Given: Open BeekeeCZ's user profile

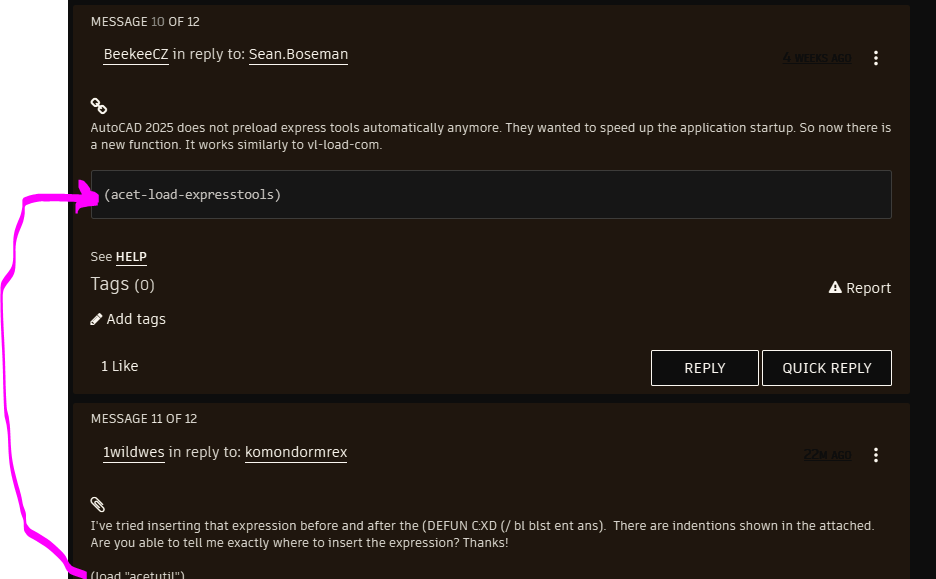Looking at the screenshot, I should [136, 54].
